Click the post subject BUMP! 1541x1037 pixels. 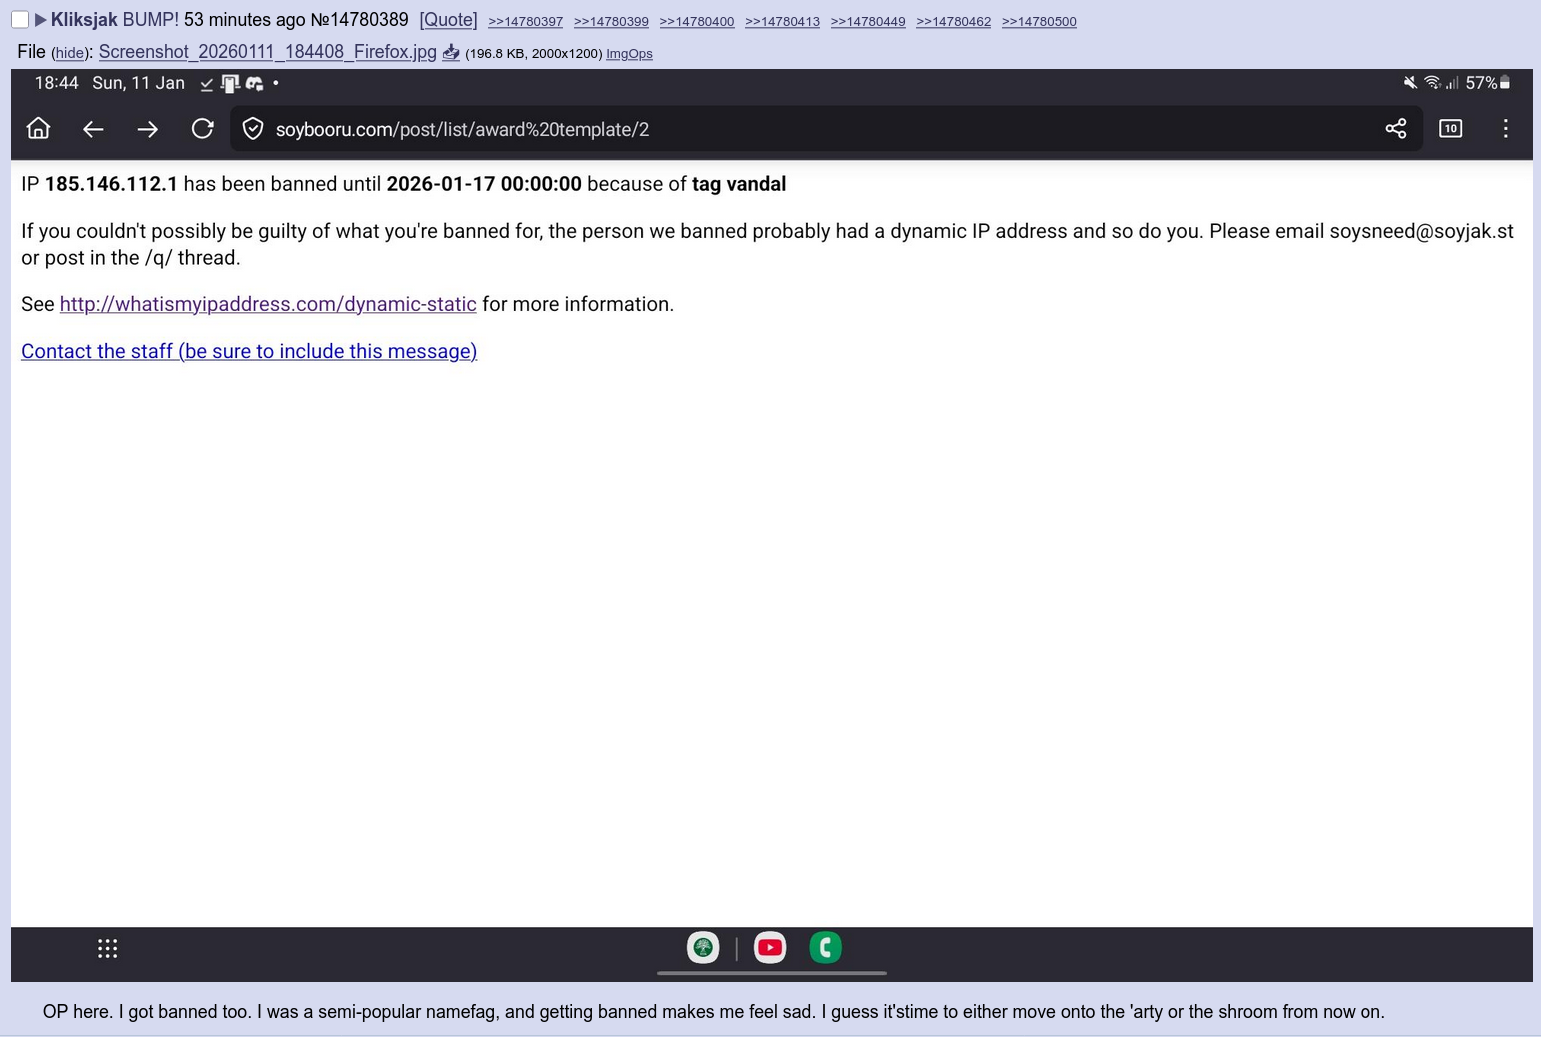click(151, 20)
